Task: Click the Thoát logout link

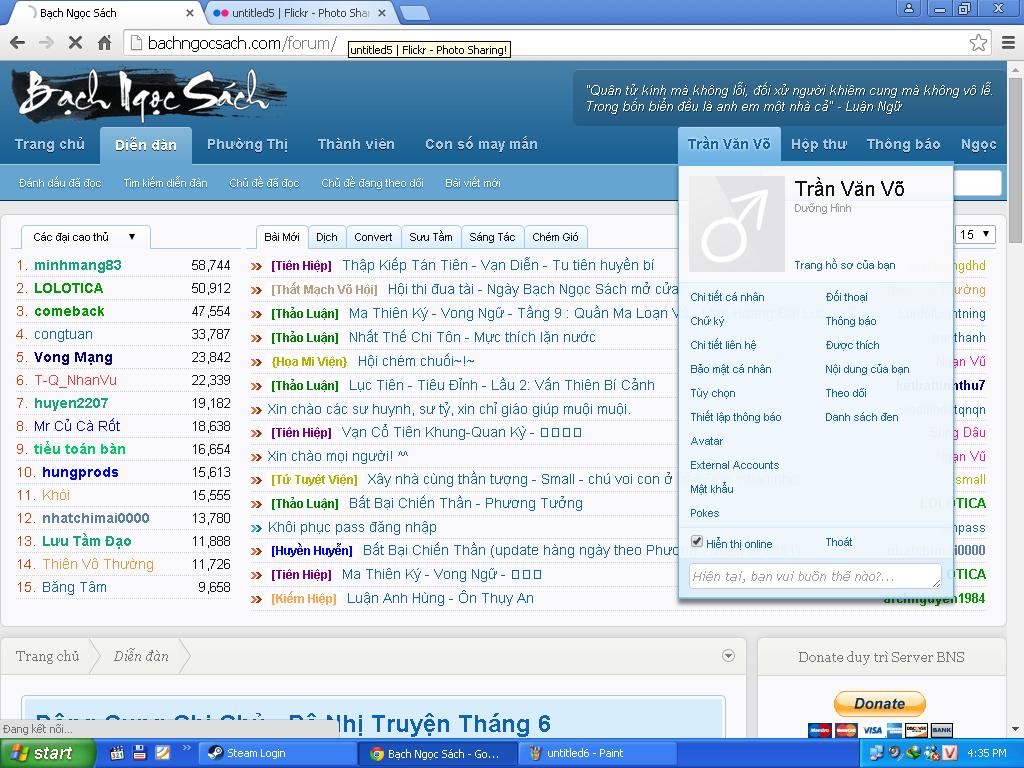Action: click(838, 542)
